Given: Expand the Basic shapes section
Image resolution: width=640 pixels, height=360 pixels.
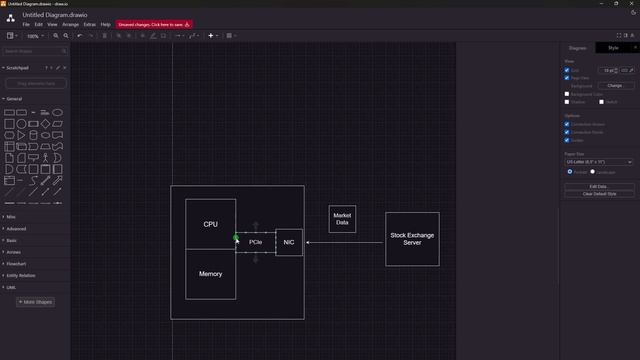Looking at the screenshot, I should [10, 240].
